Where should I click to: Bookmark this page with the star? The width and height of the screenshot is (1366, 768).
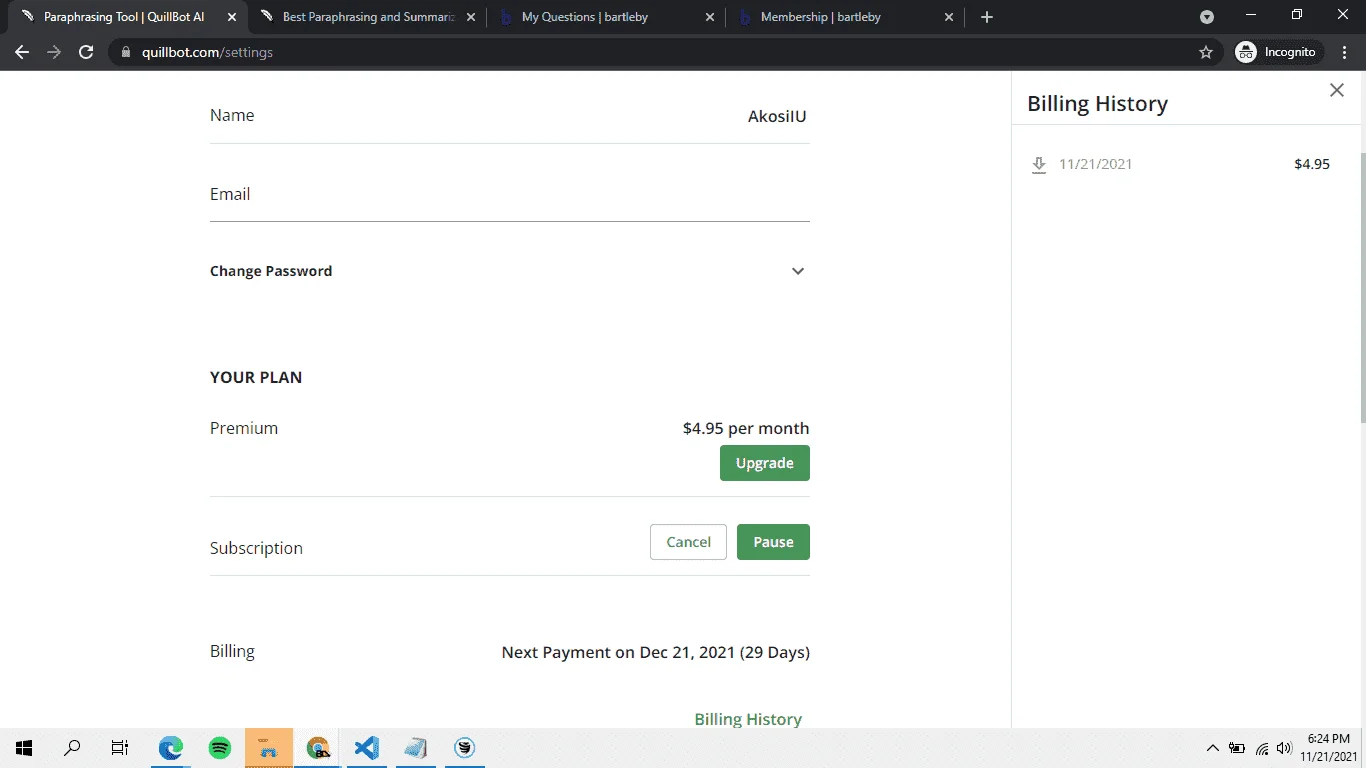coord(1206,52)
